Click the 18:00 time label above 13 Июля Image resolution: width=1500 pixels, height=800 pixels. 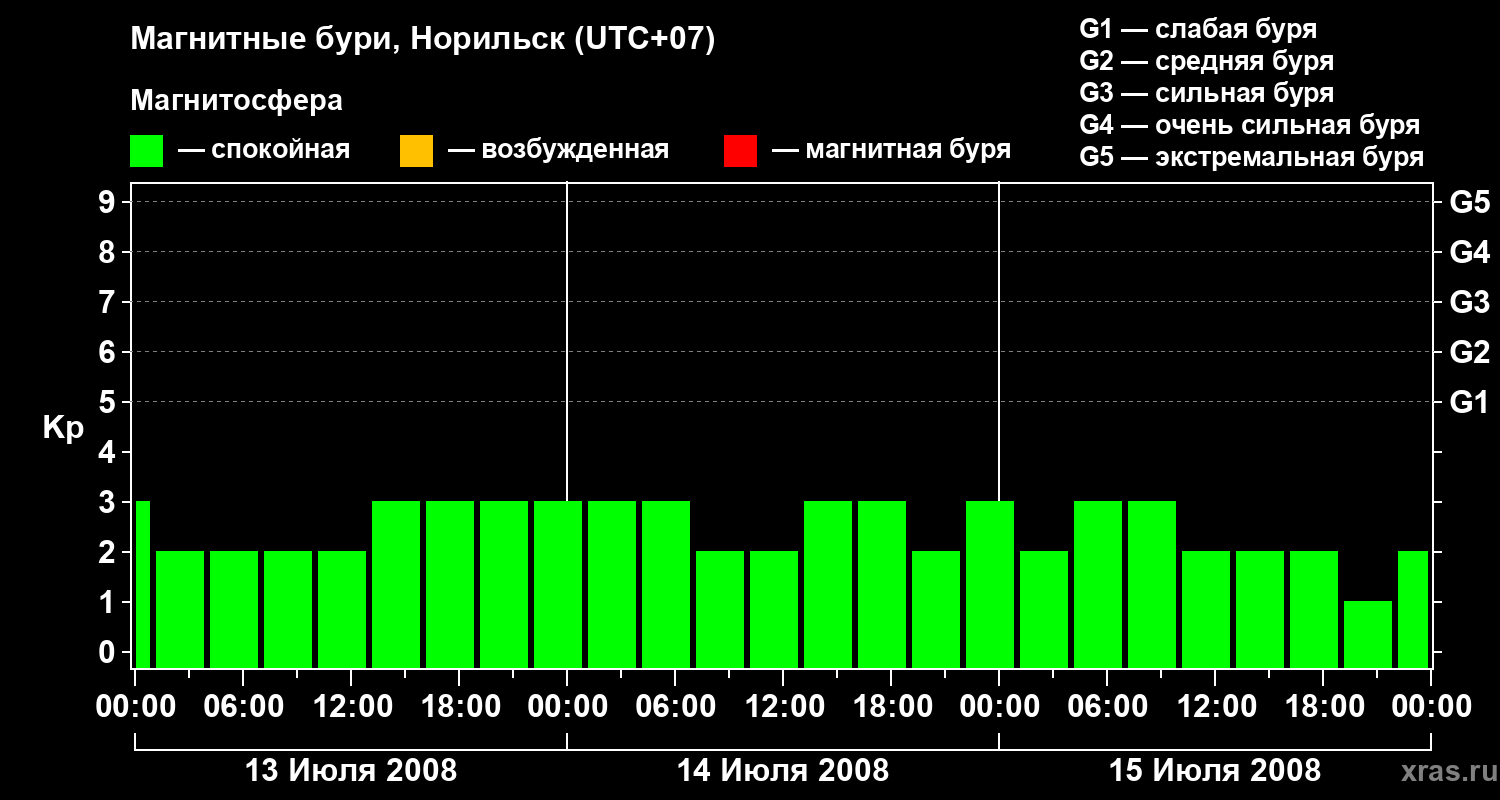pos(459,707)
